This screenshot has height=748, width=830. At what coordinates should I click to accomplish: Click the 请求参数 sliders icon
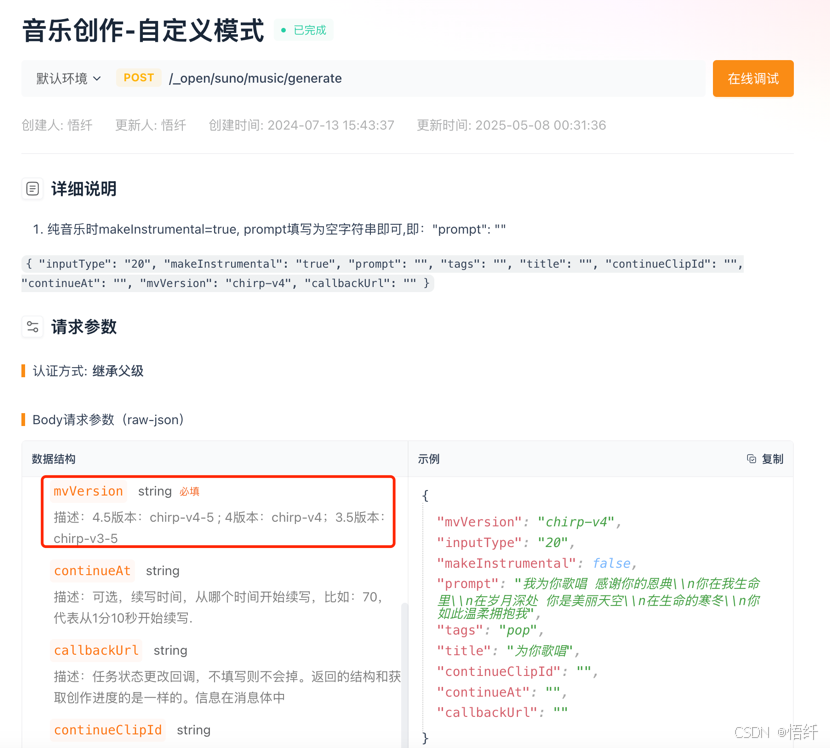click(32, 327)
